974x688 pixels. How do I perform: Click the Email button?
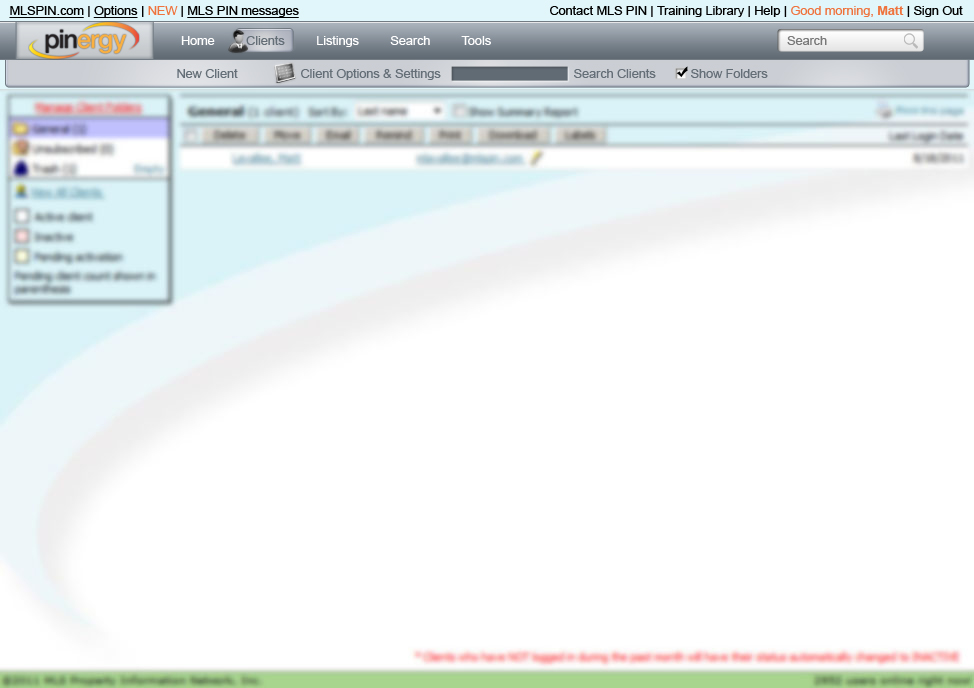click(339, 135)
